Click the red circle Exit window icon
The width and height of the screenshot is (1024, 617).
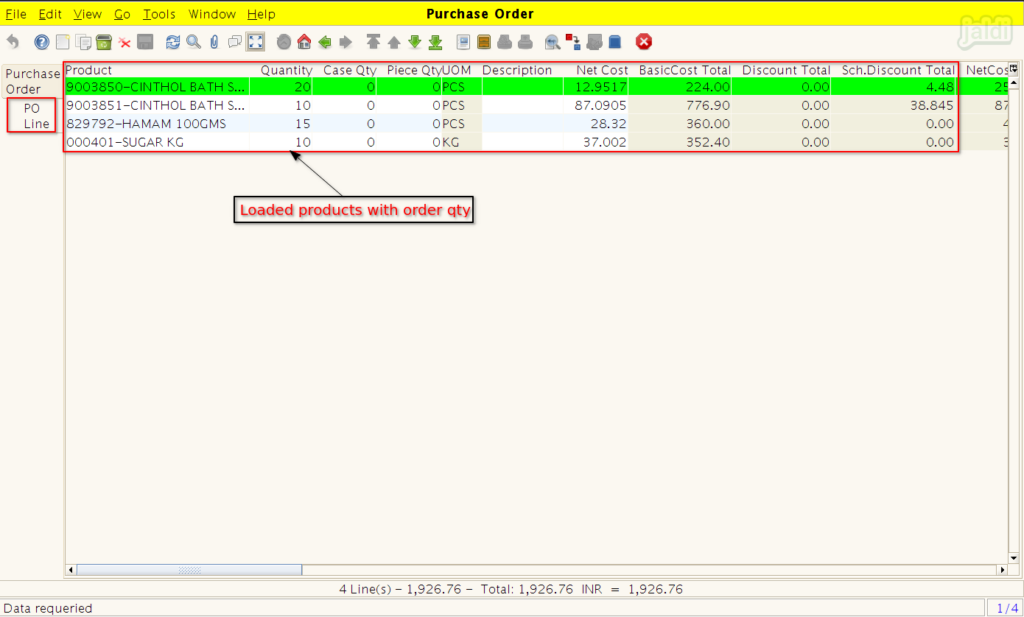point(644,42)
